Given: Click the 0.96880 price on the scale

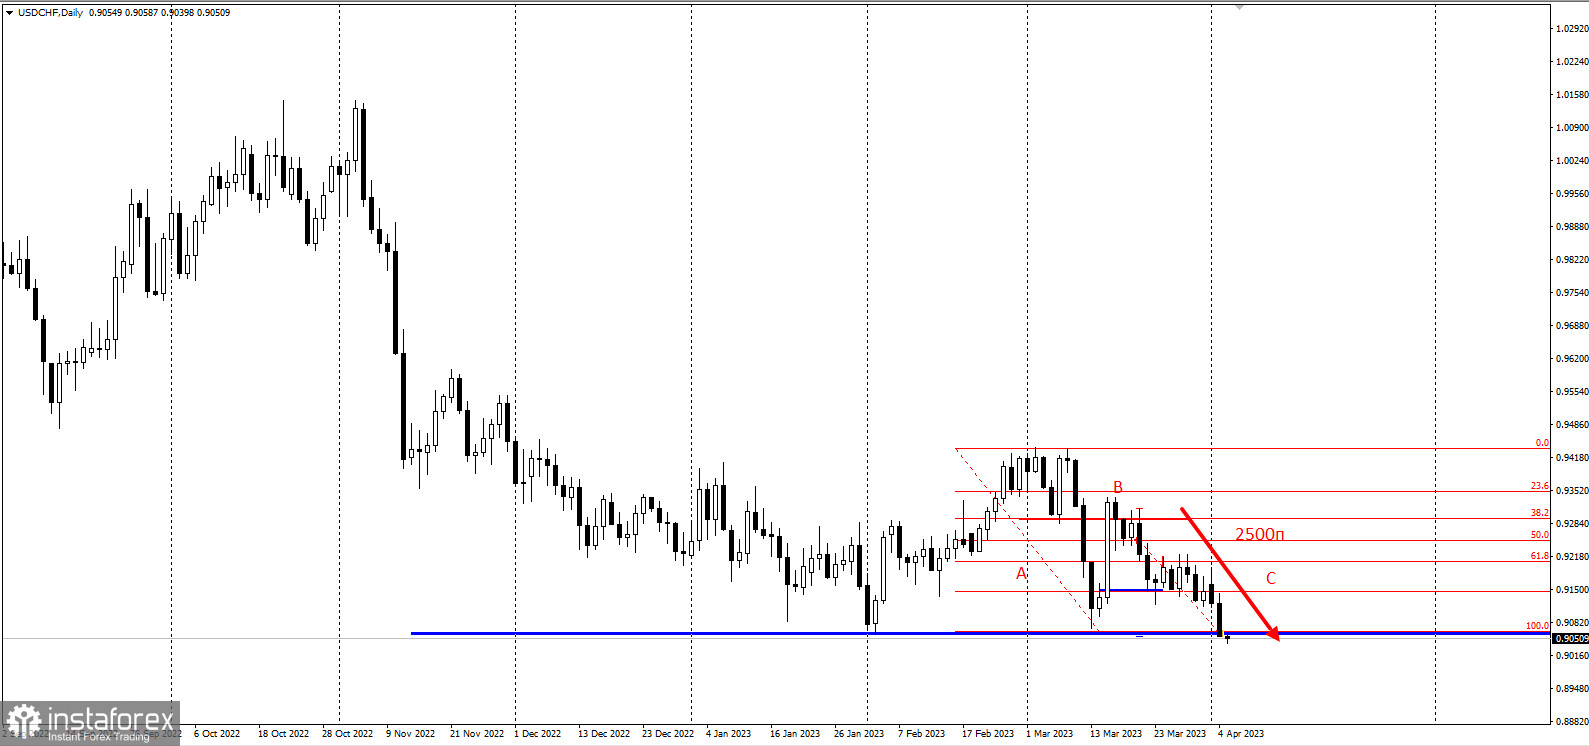Looking at the screenshot, I should (x=1572, y=326).
